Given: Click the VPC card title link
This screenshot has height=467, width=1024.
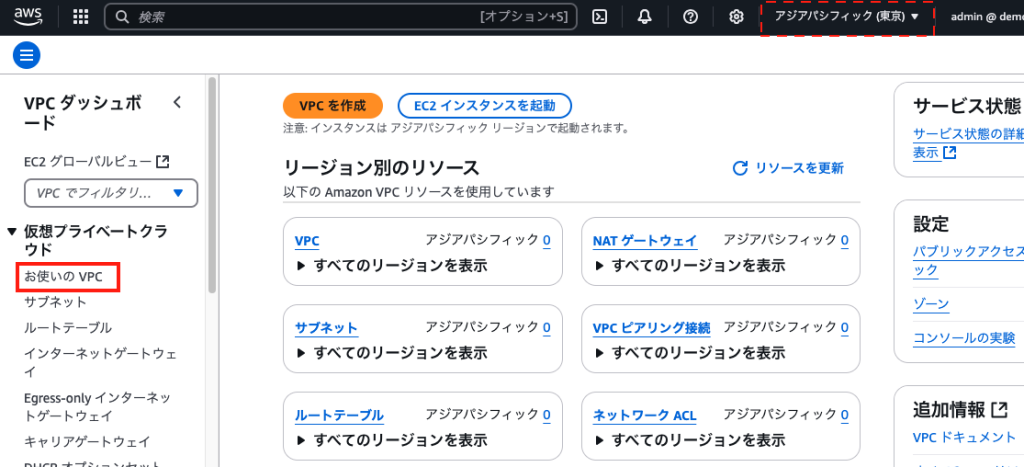Looking at the screenshot, I should click(x=307, y=241).
